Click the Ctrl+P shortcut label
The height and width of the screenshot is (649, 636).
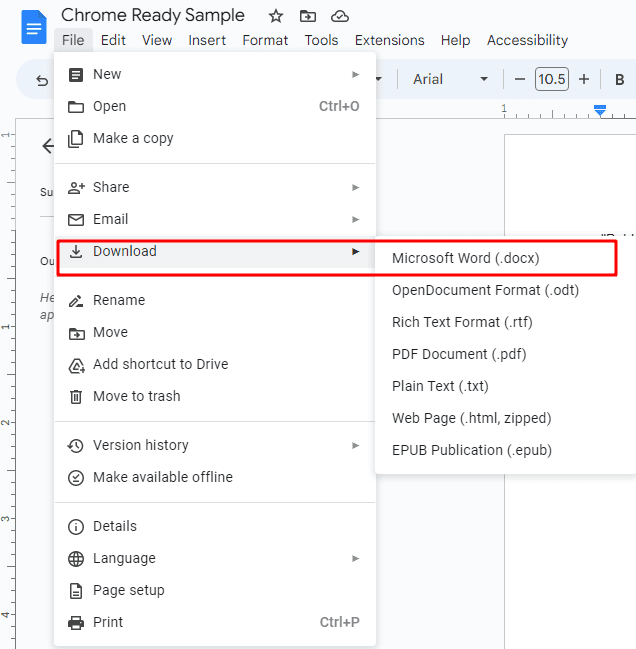tap(339, 622)
